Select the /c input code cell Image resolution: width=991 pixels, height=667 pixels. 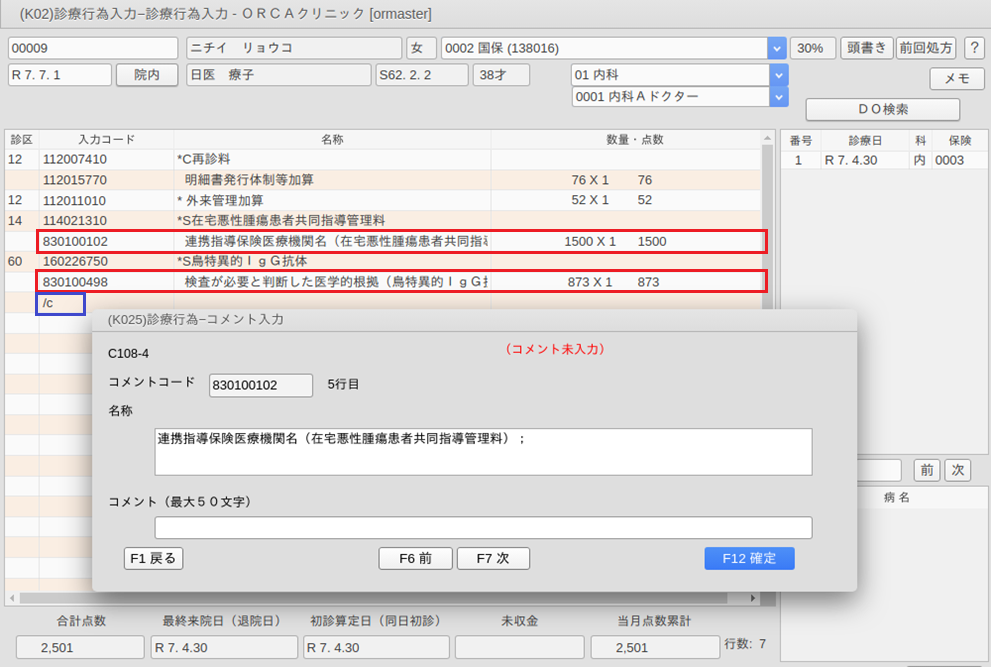[61, 303]
